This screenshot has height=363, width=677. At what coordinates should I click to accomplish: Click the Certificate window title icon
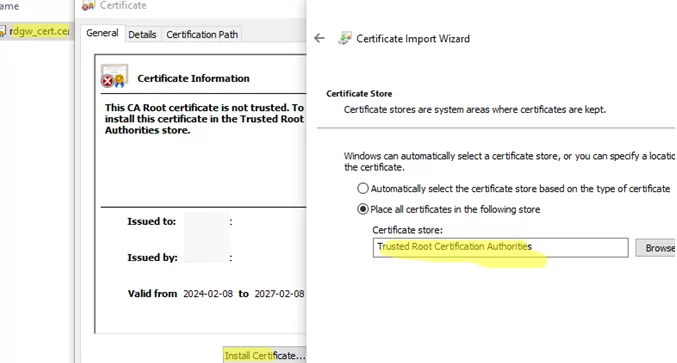pyautogui.click(x=88, y=5)
